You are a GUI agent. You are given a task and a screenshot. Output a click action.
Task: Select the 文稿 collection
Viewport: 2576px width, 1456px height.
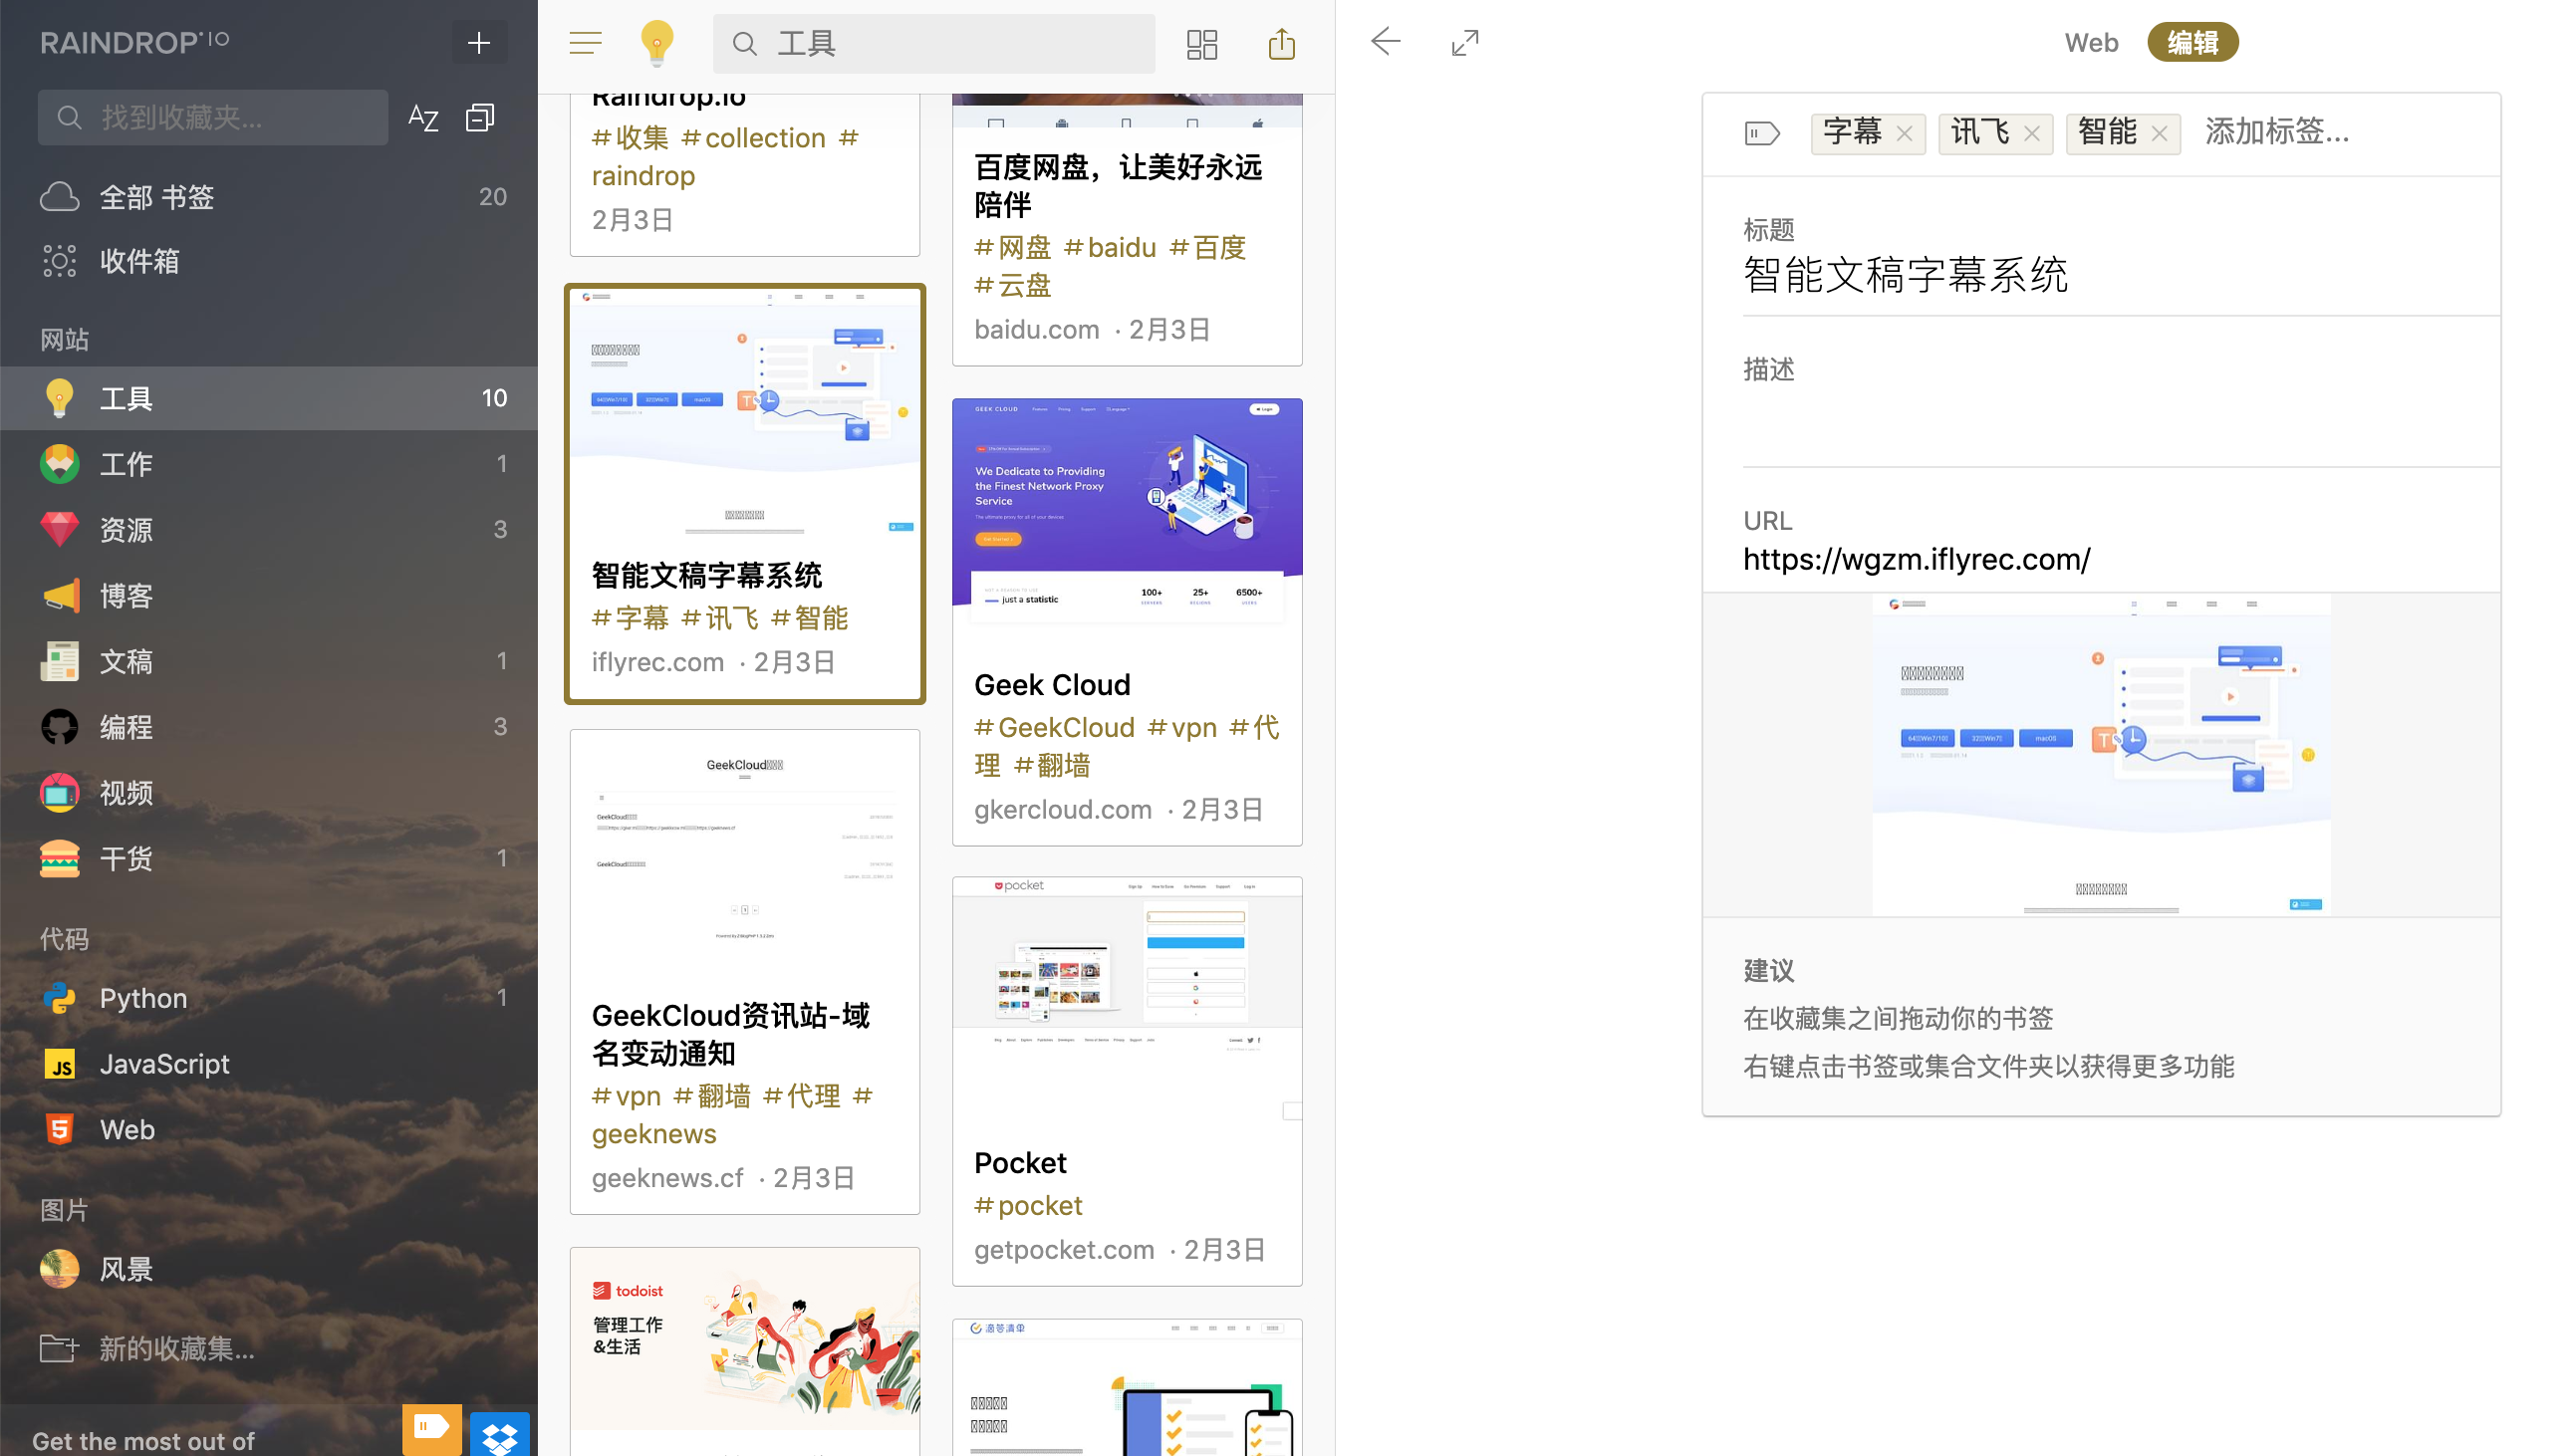(x=269, y=662)
